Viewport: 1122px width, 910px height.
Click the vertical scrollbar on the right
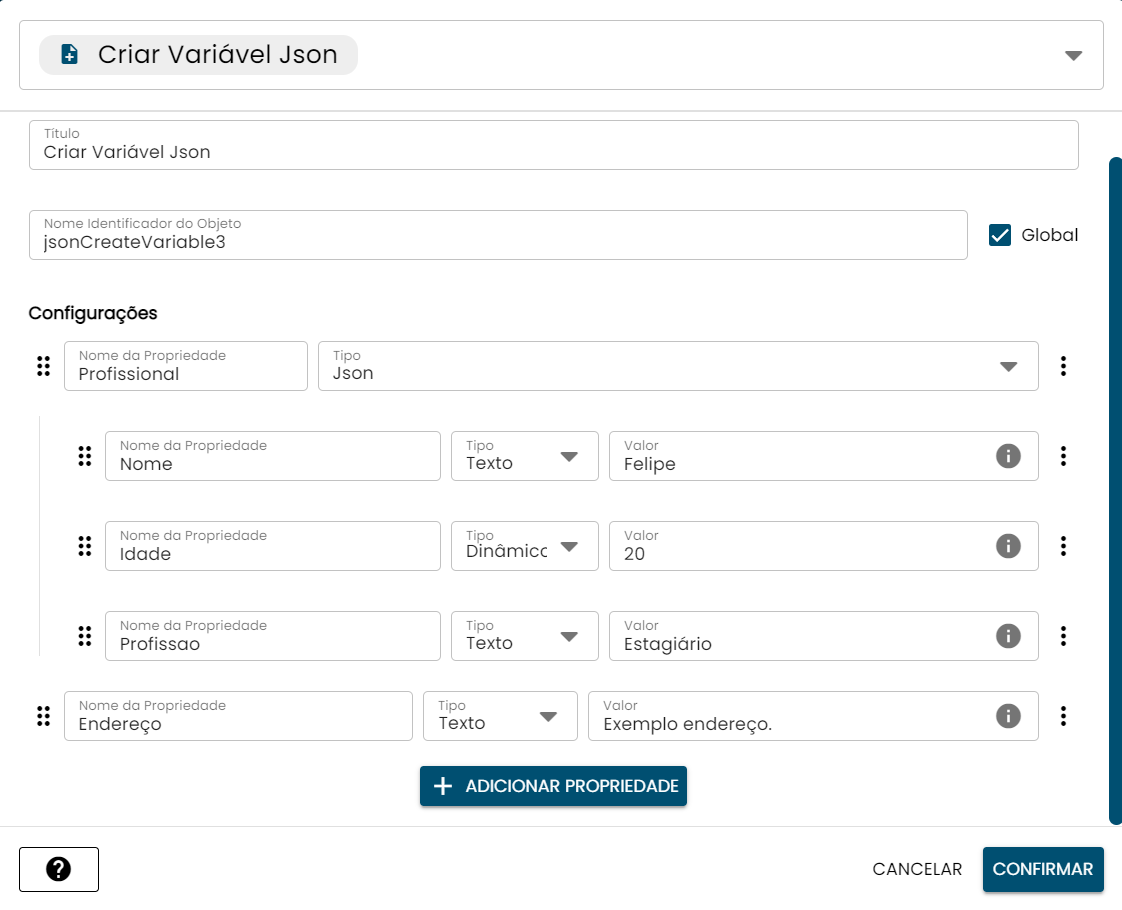point(1115,490)
